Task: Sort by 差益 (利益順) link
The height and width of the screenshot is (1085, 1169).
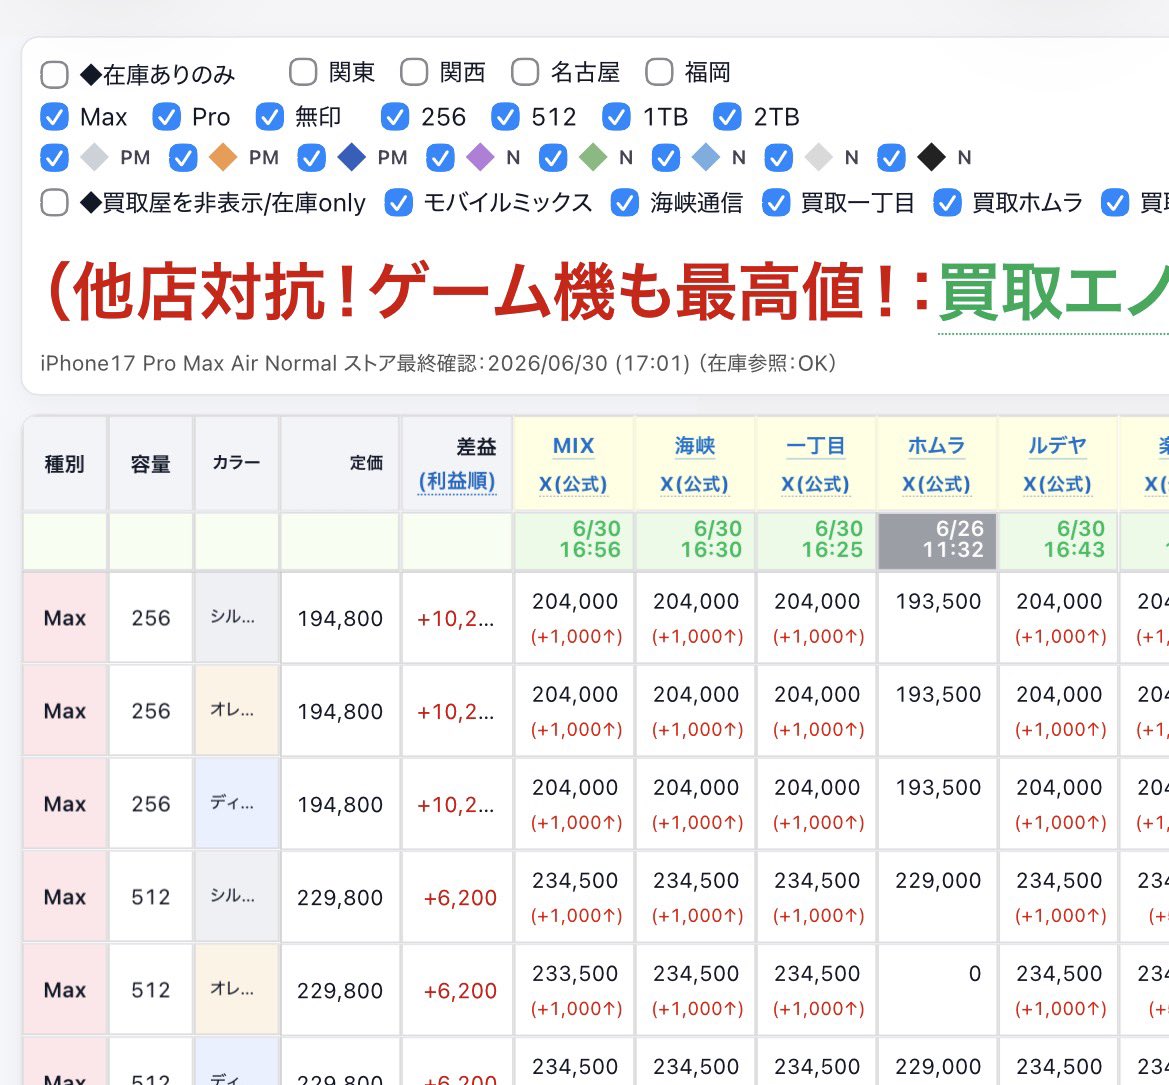Action: 457,481
